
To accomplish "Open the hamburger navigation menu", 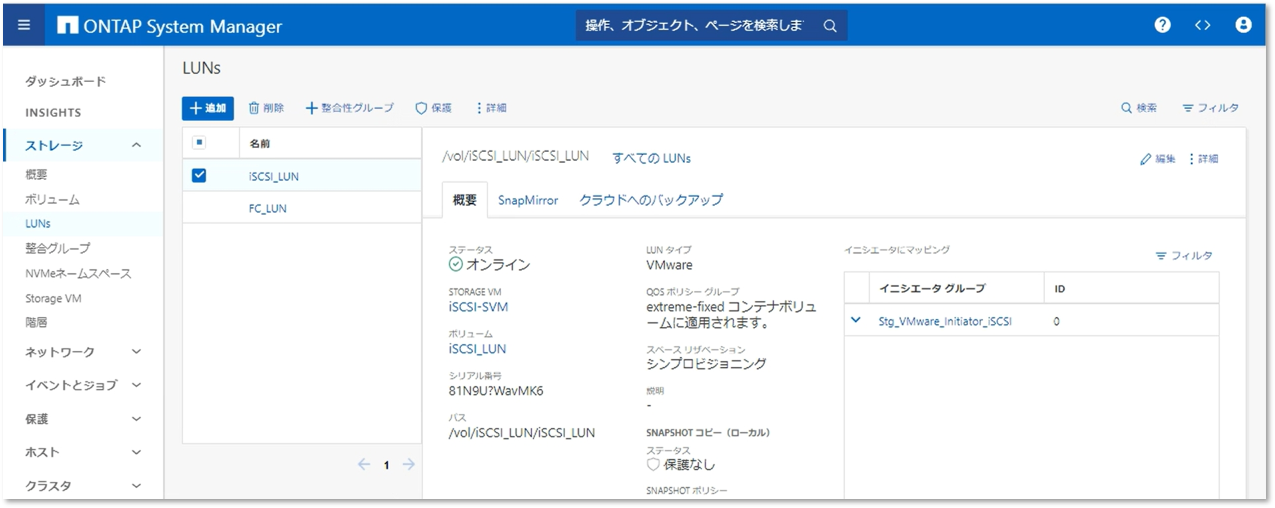I will (24, 26).
